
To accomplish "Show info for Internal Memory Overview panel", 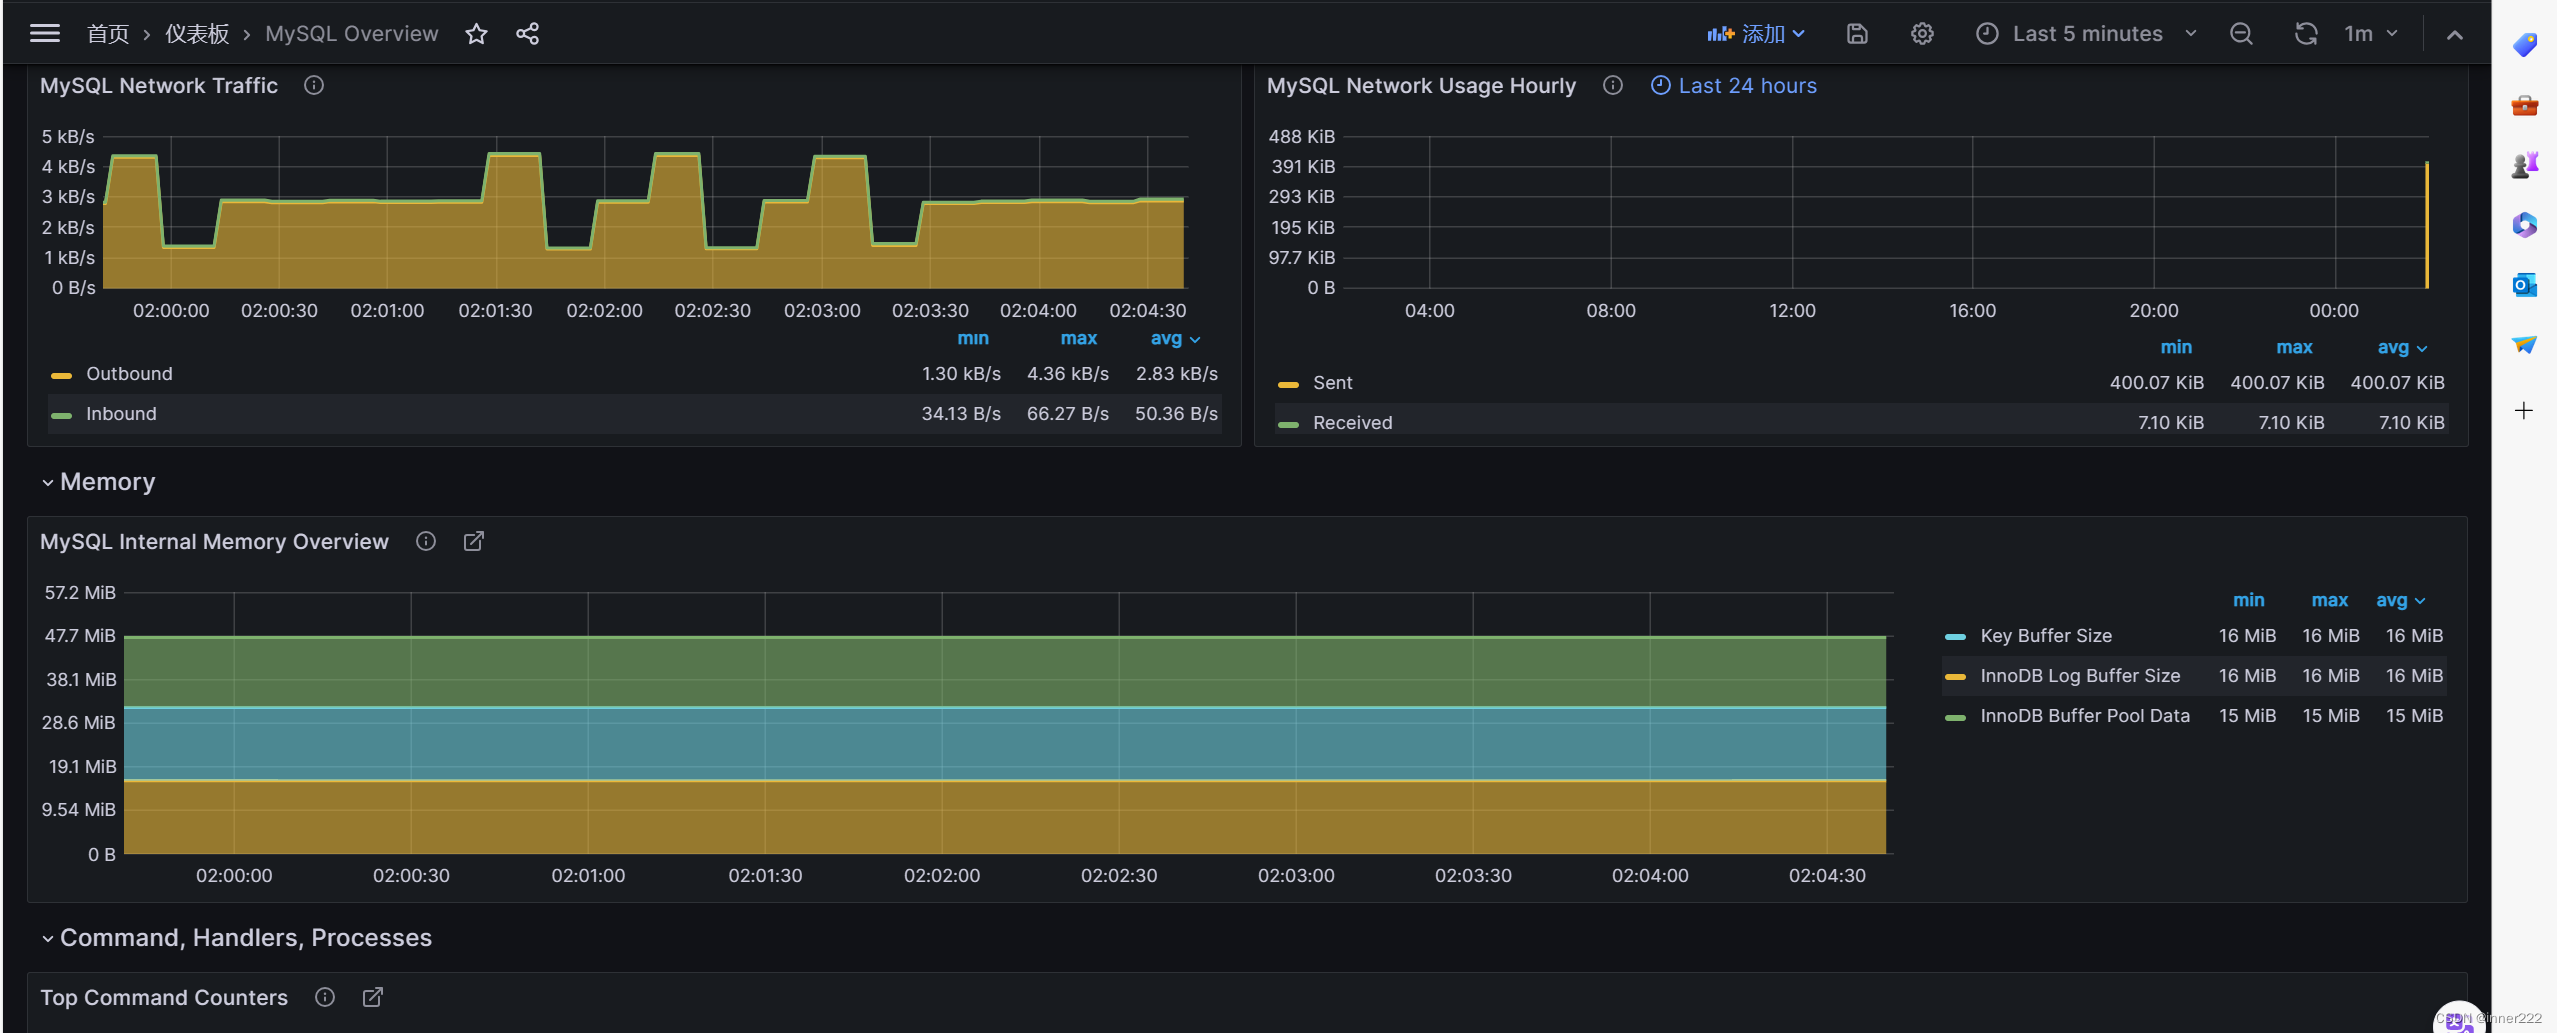I will (426, 541).
